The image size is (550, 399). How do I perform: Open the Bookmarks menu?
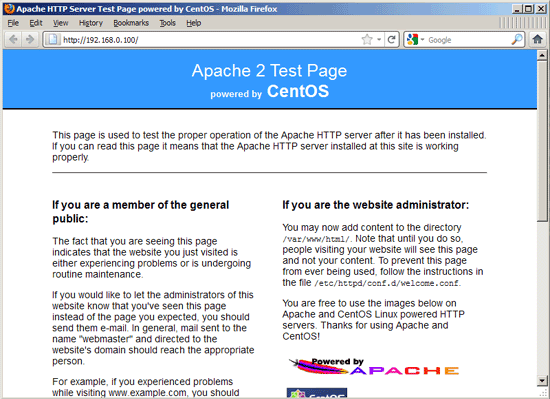tap(131, 23)
